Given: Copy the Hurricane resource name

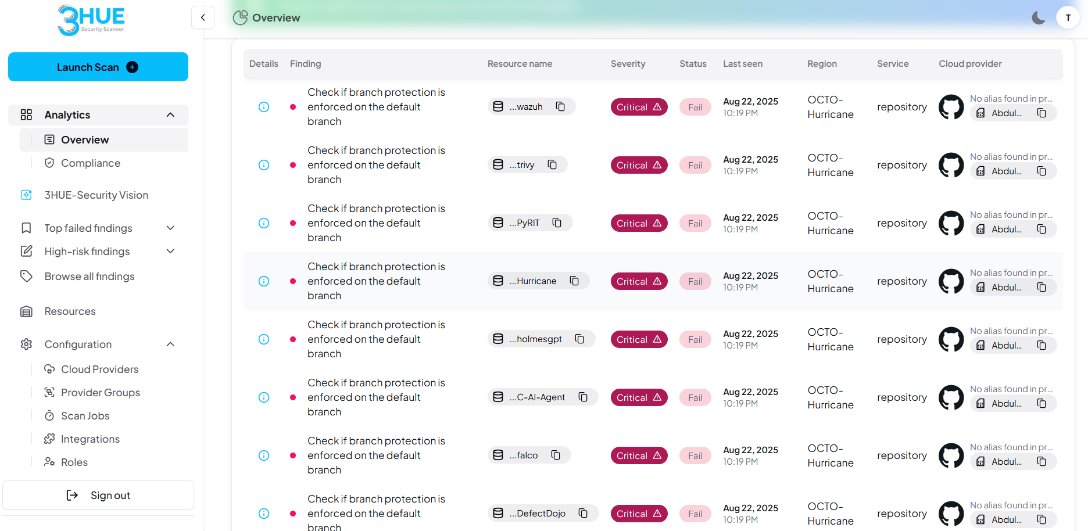Looking at the screenshot, I should click(x=574, y=281).
